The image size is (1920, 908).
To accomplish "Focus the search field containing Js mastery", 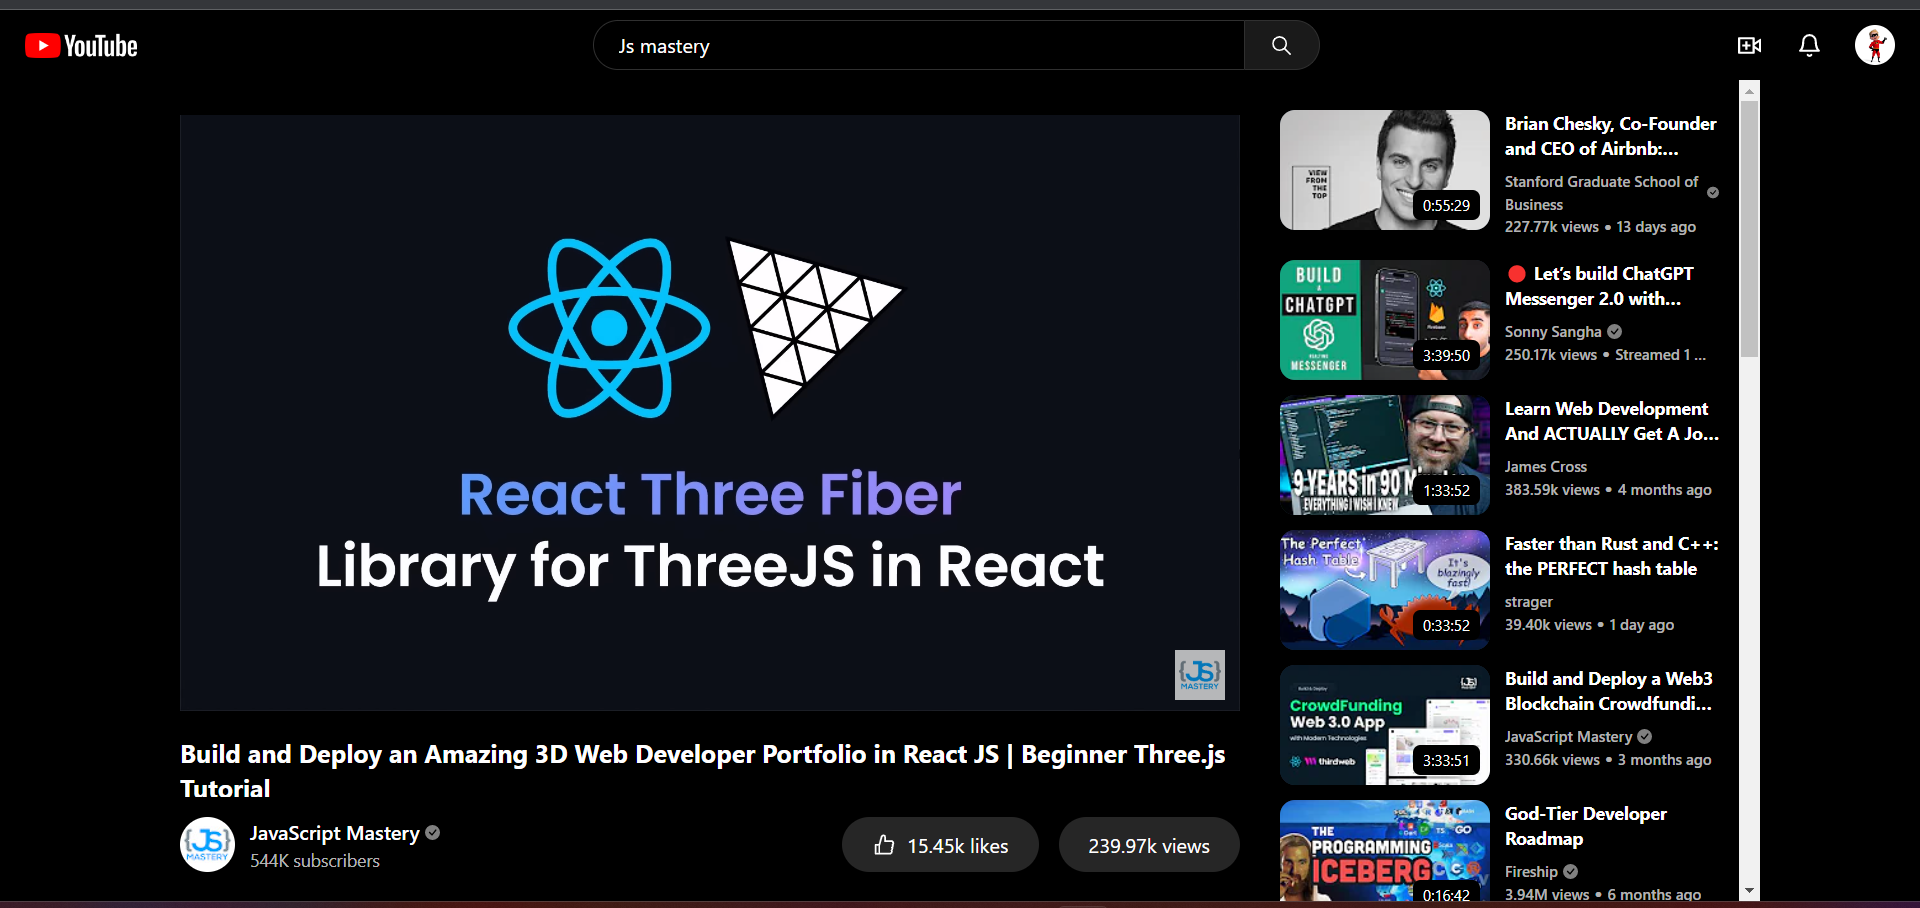I will tap(919, 45).
